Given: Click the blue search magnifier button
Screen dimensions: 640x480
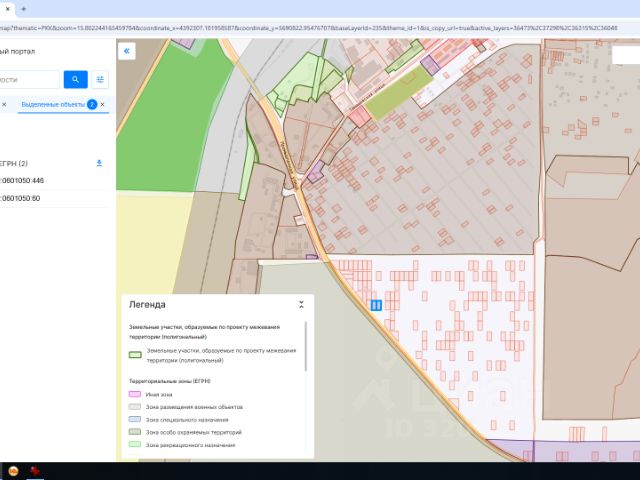Looking at the screenshot, I should coord(75,79).
